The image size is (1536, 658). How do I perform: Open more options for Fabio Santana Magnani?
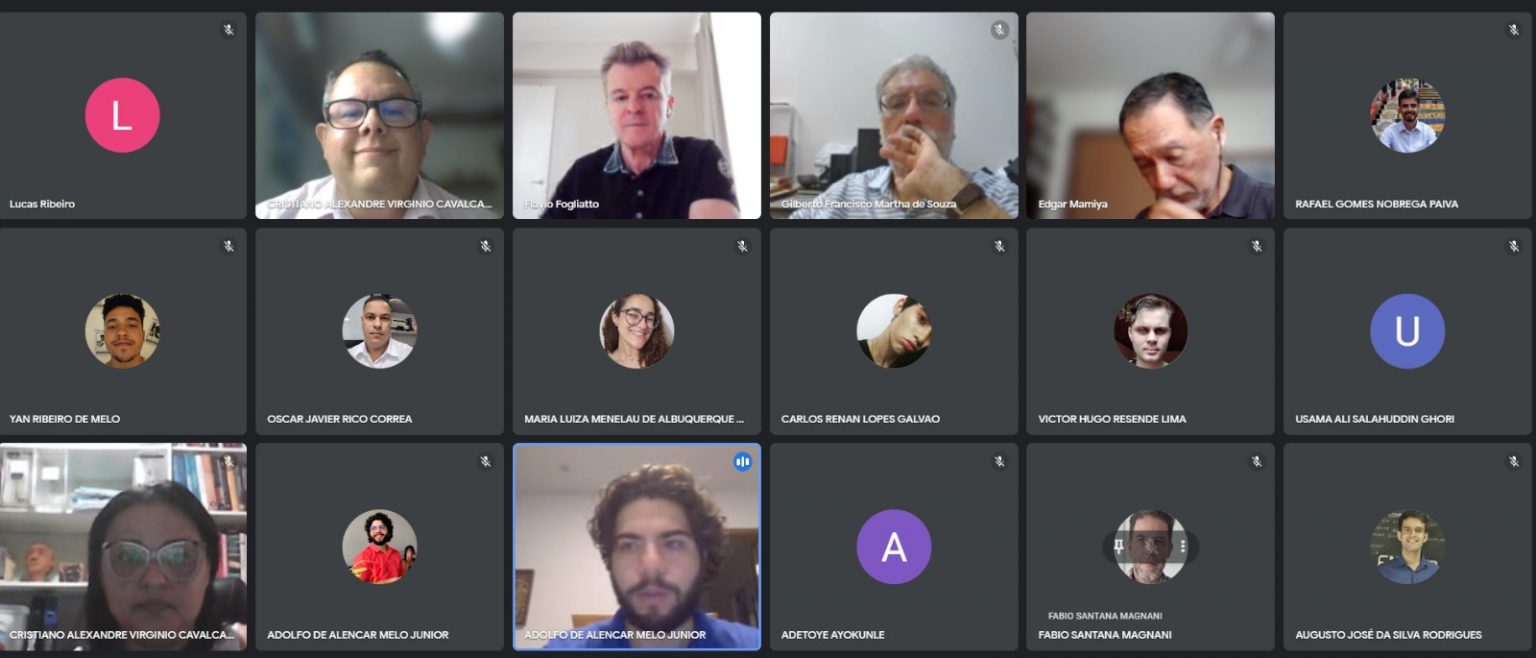click(1183, 546)
